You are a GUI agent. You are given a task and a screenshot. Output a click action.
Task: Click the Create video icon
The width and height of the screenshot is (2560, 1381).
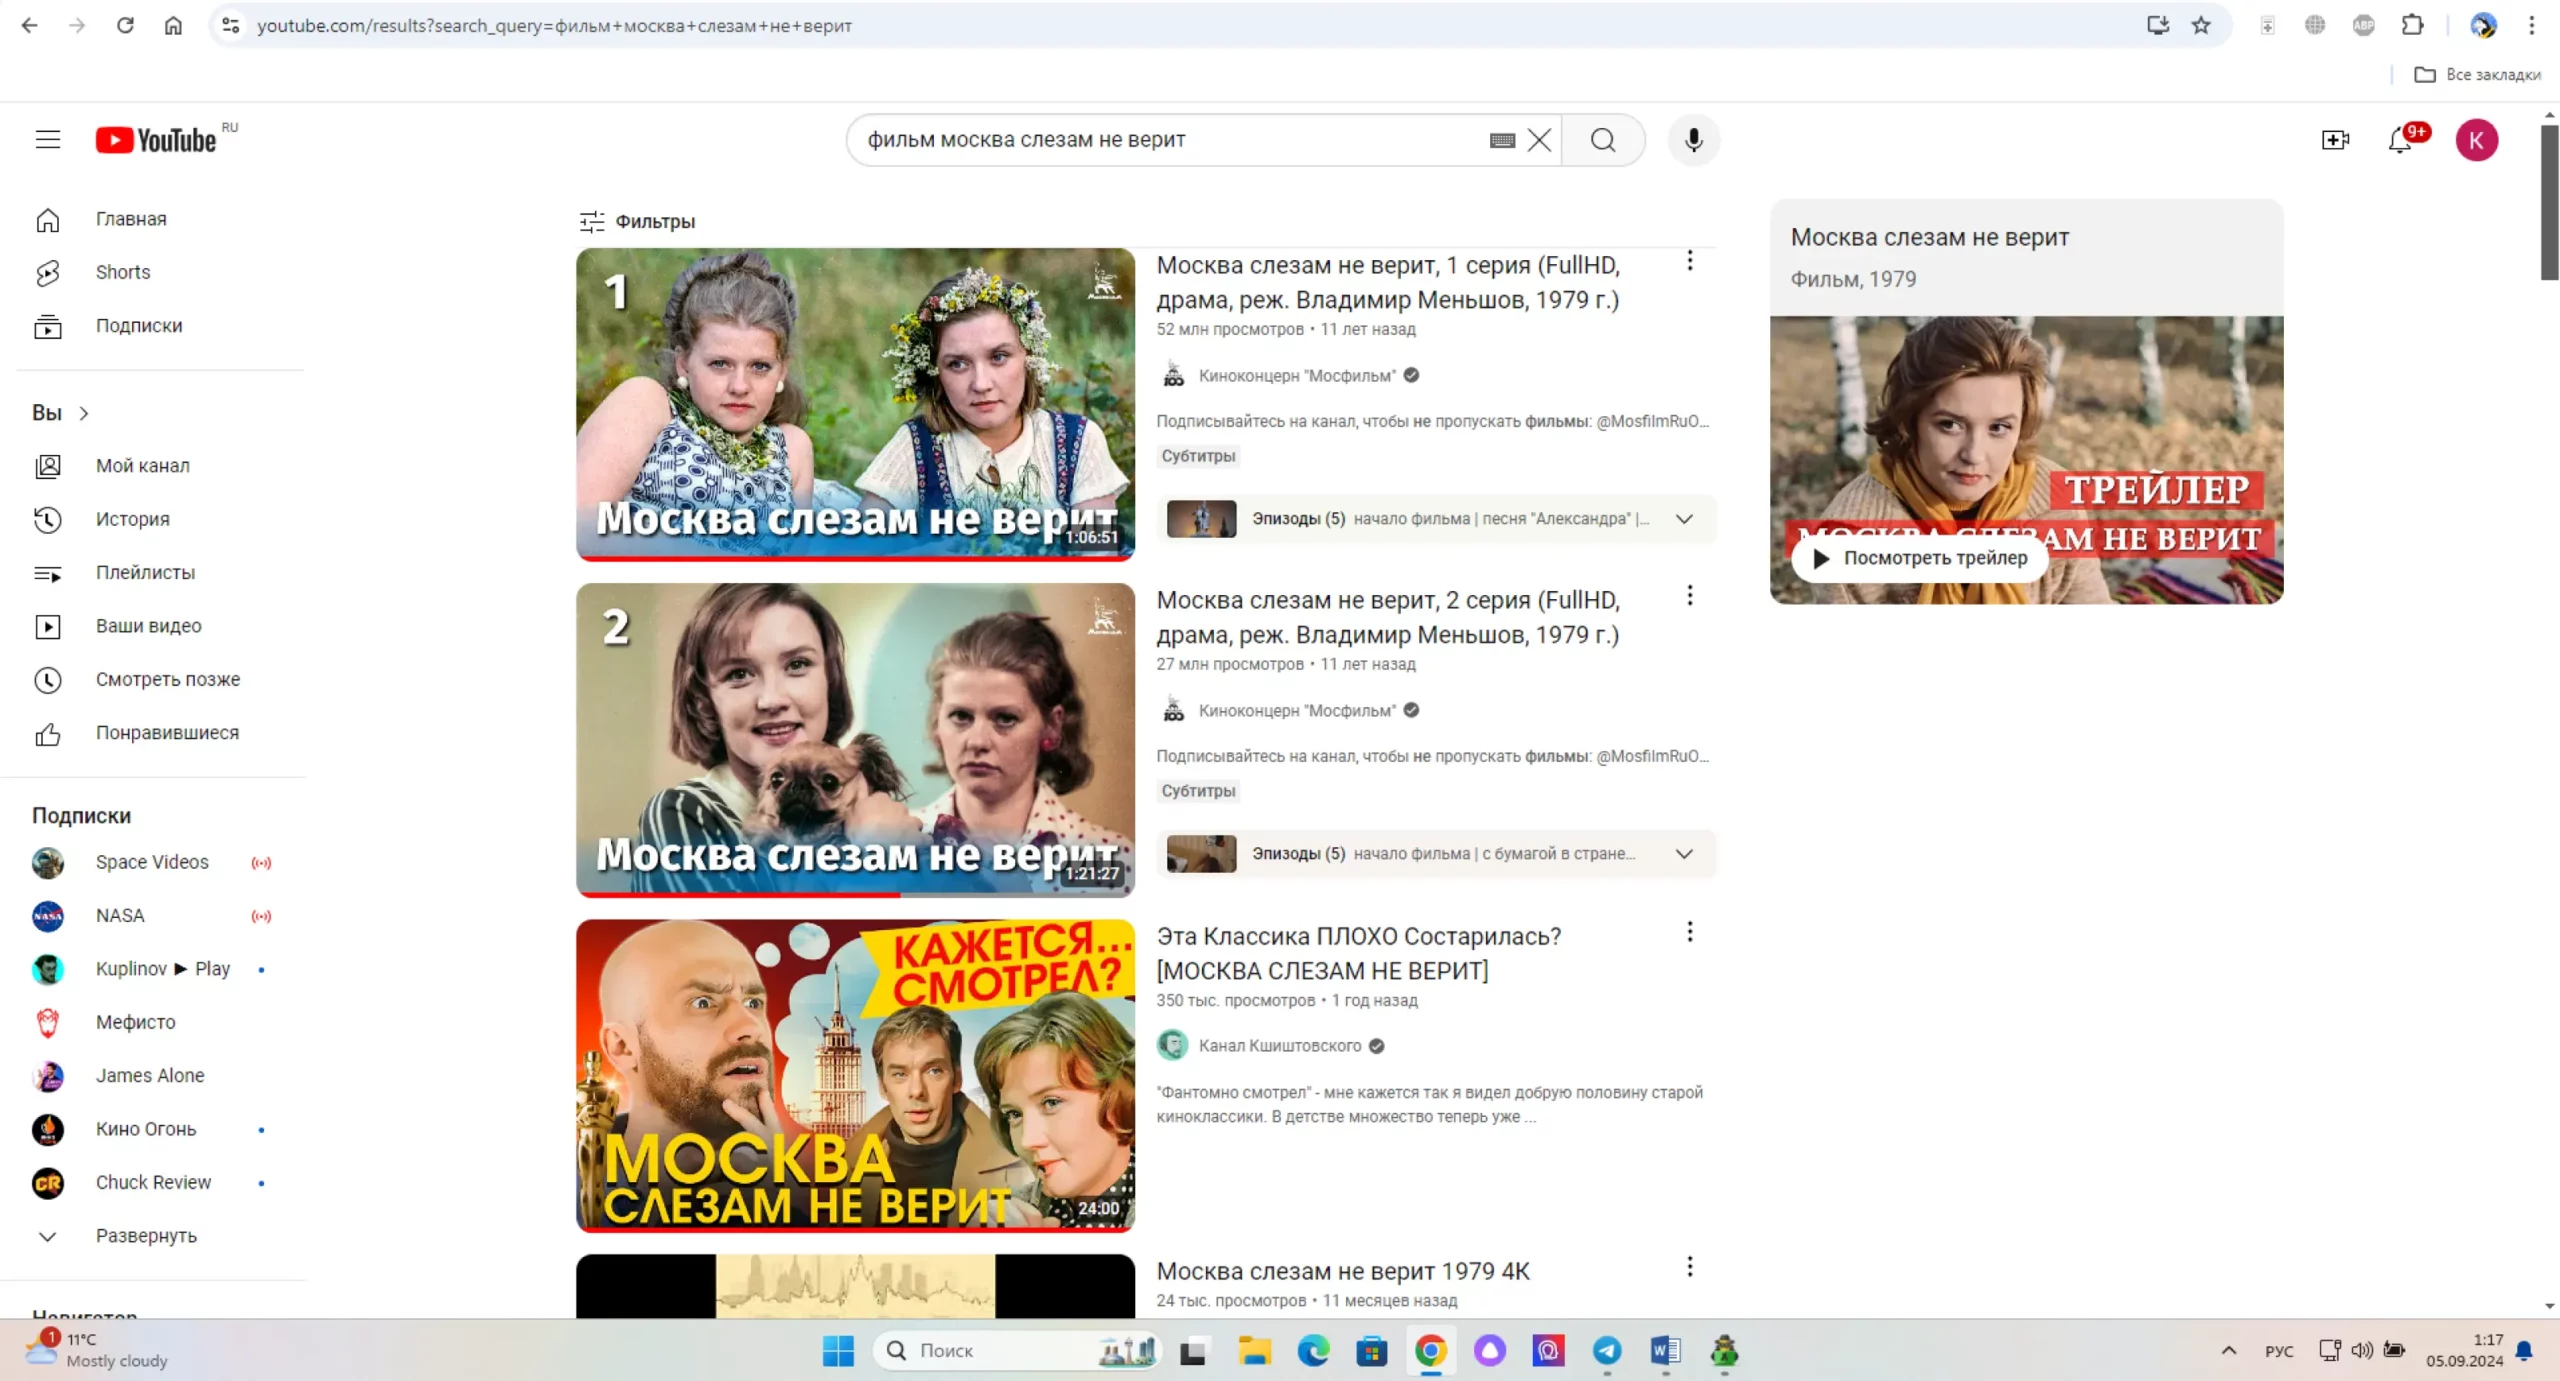pyautogui.click(x=2335, y=140)
